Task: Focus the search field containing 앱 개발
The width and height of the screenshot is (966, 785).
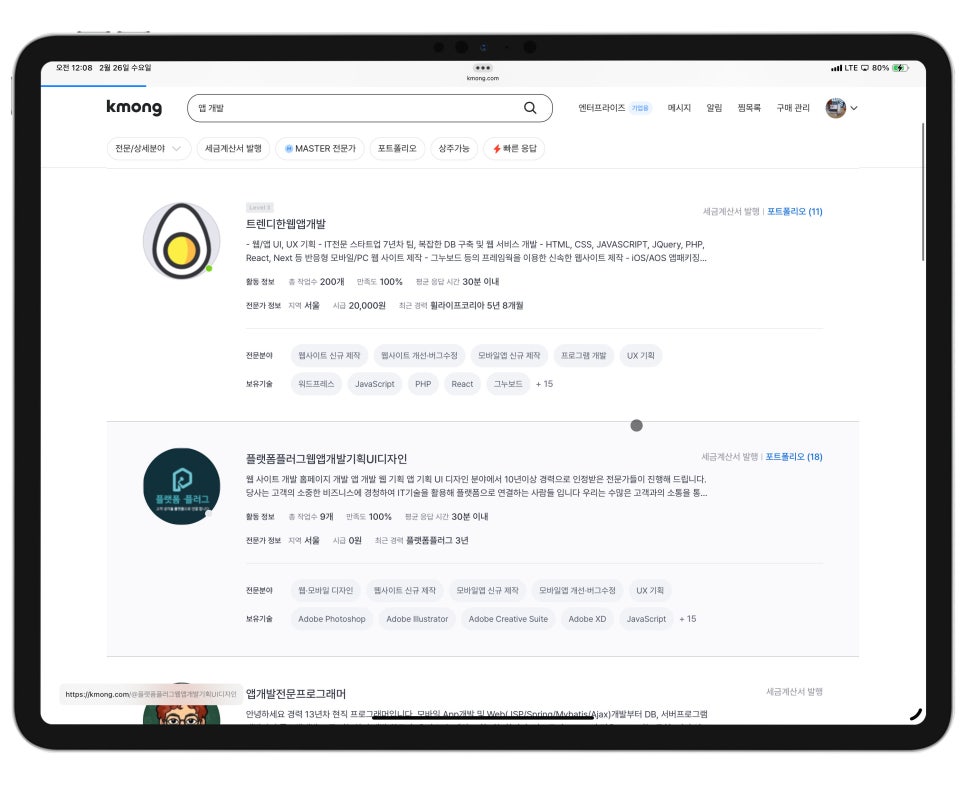Action: [370, 108]
